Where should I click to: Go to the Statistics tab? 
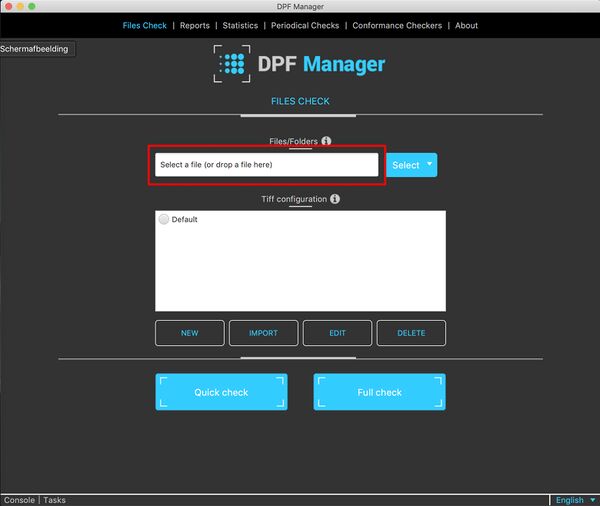240,25
